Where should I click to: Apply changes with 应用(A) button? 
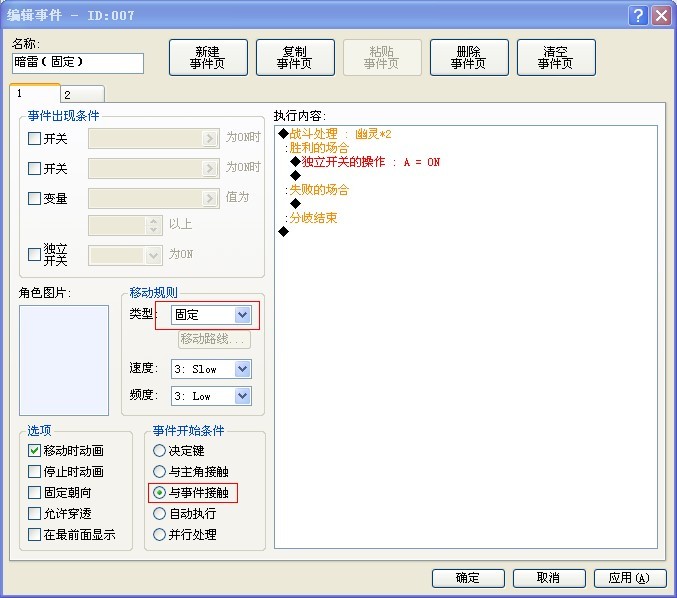pos(630,578)
